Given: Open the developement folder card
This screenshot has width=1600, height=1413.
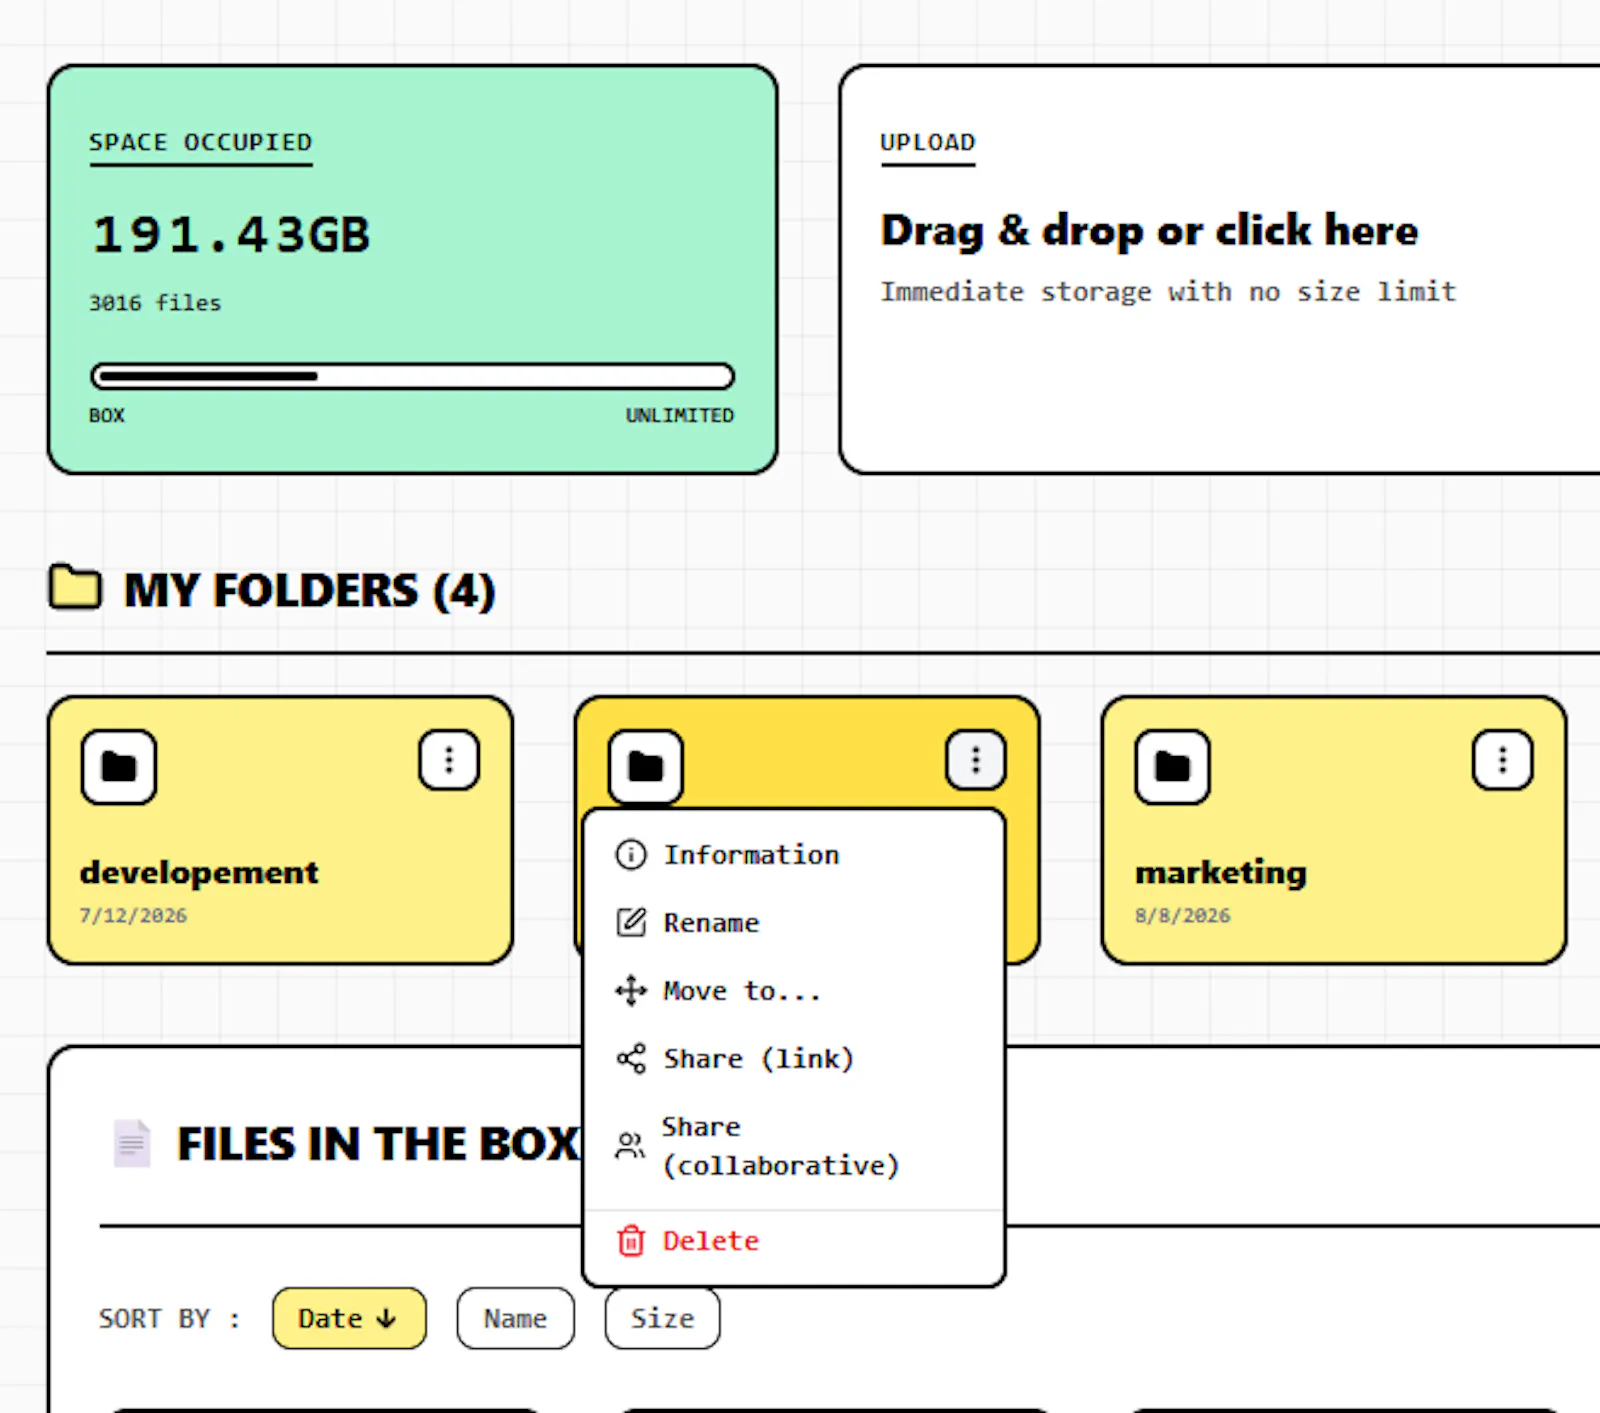Looking at the screenshot, I should pyautogui.click(x=280, y=831).
